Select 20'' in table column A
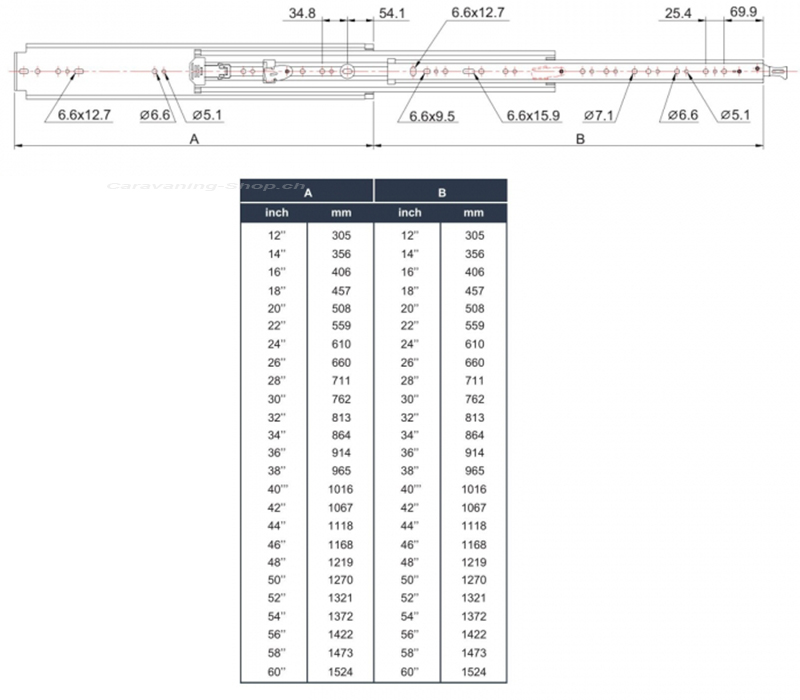800x700 pixels. (x=277, y=309)
